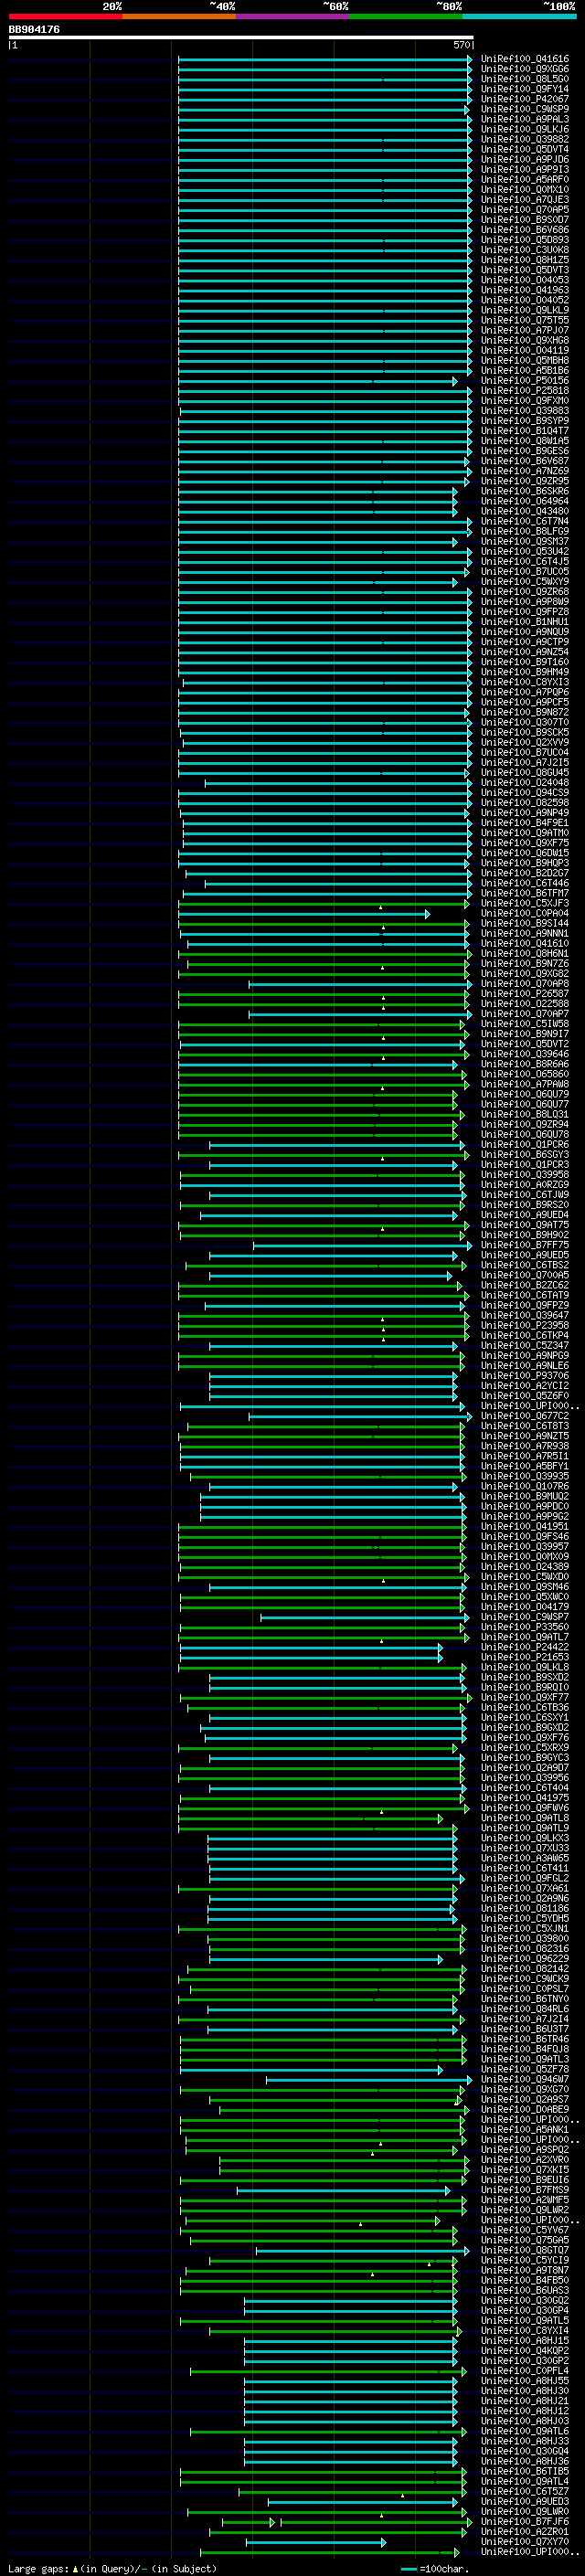Select hit UniRef100_C8YXI4

pos(525,2331)
